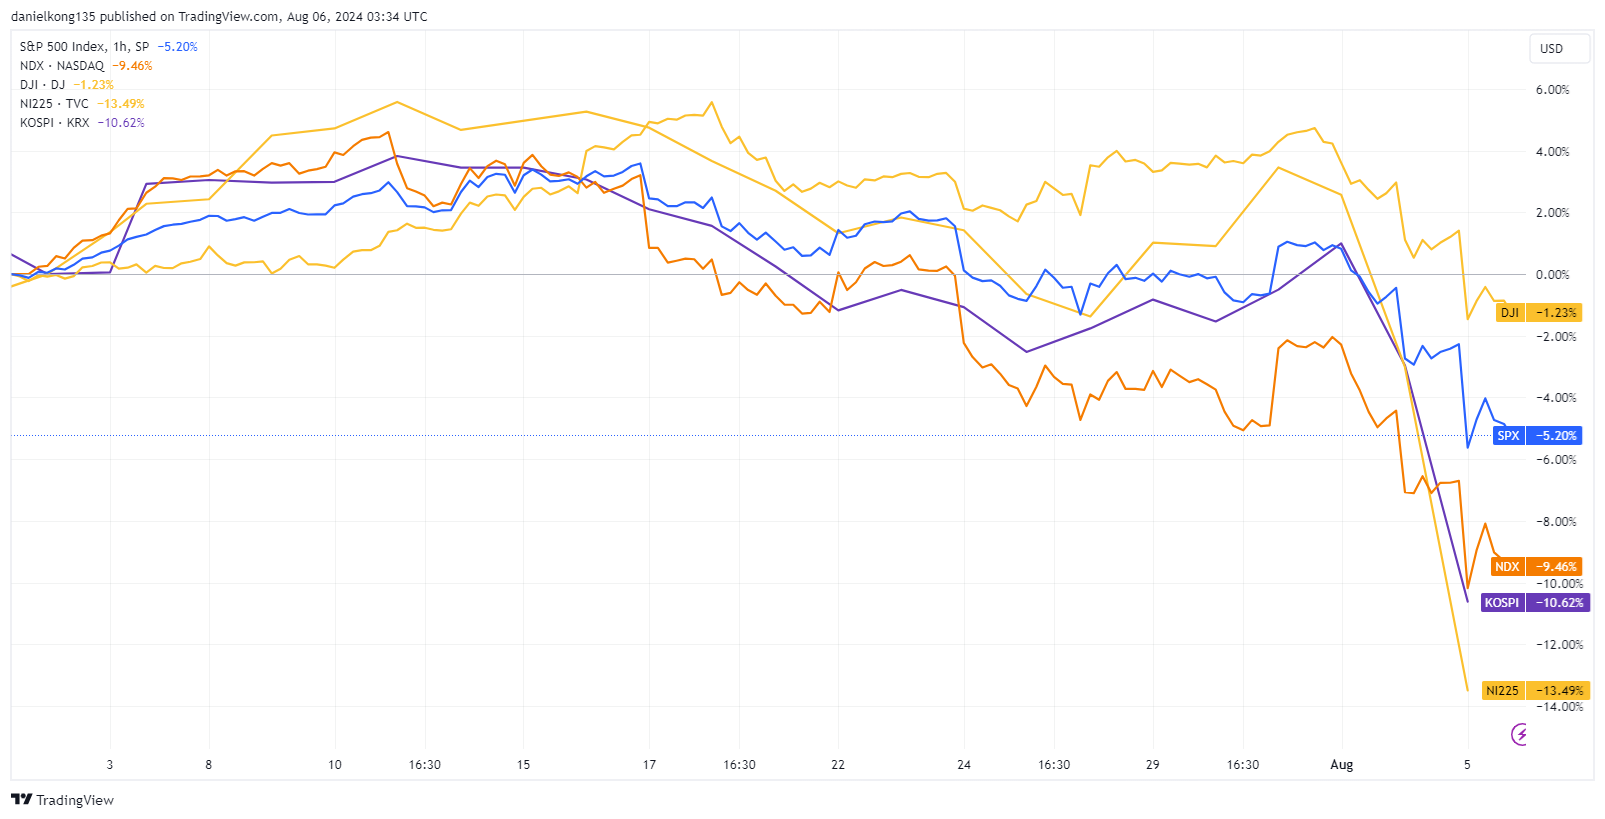Image resolution: width=1605 pixels, height=819 pixels.
Task: Click the Aug marker on the time axis
Action: click(x=1341, y=765)
